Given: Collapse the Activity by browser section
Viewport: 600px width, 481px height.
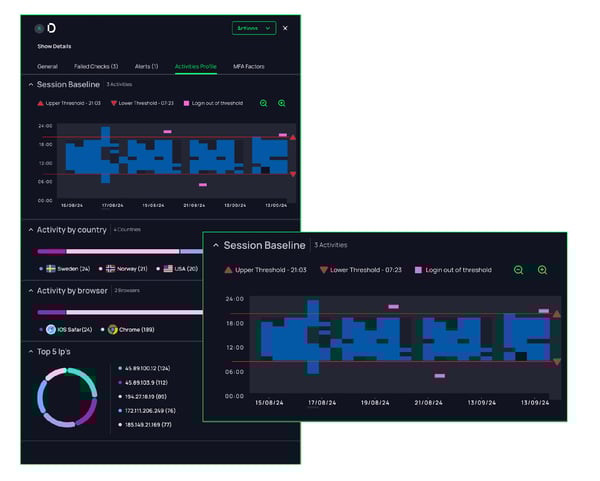Looking at the screenshot, I should pyautogui.click(x=31, y=291).
